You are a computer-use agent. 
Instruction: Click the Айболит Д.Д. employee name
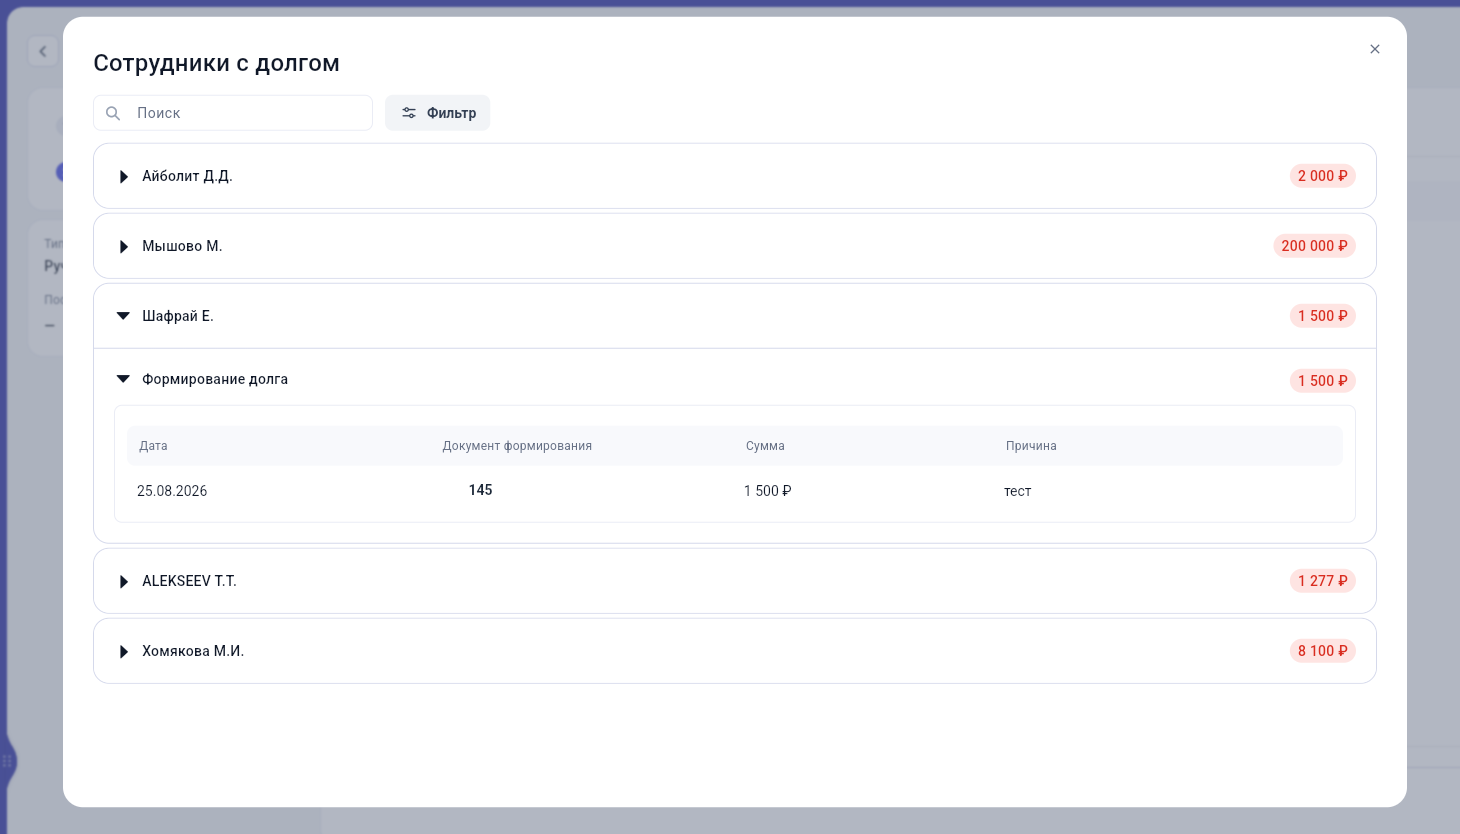click(x=187, y=176)
